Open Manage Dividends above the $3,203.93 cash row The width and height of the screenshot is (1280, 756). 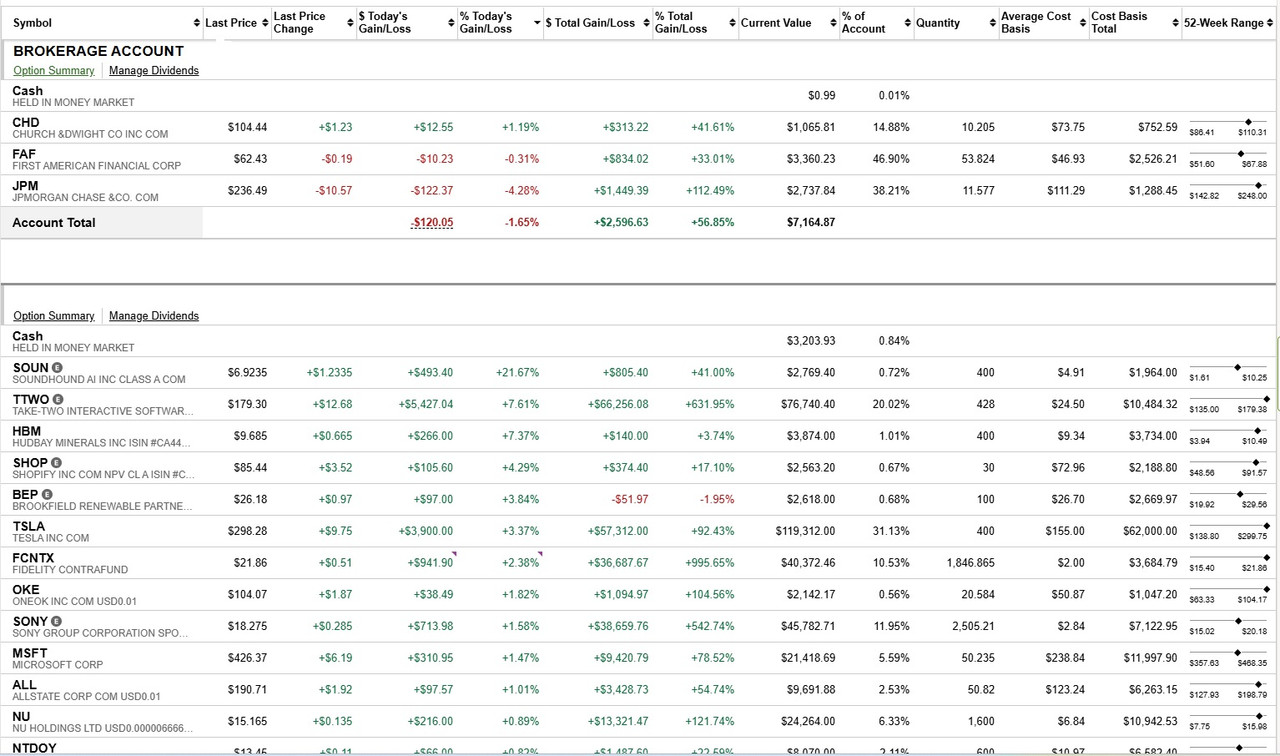[x=154, y=315]
